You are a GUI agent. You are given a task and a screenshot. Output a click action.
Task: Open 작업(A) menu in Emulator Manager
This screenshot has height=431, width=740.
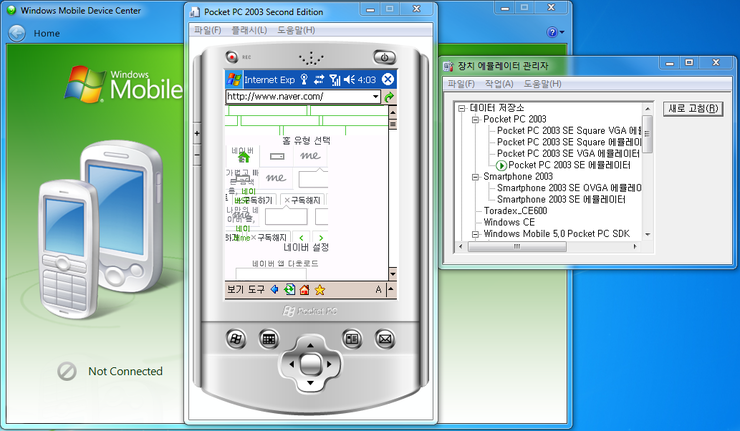(499, 84)
